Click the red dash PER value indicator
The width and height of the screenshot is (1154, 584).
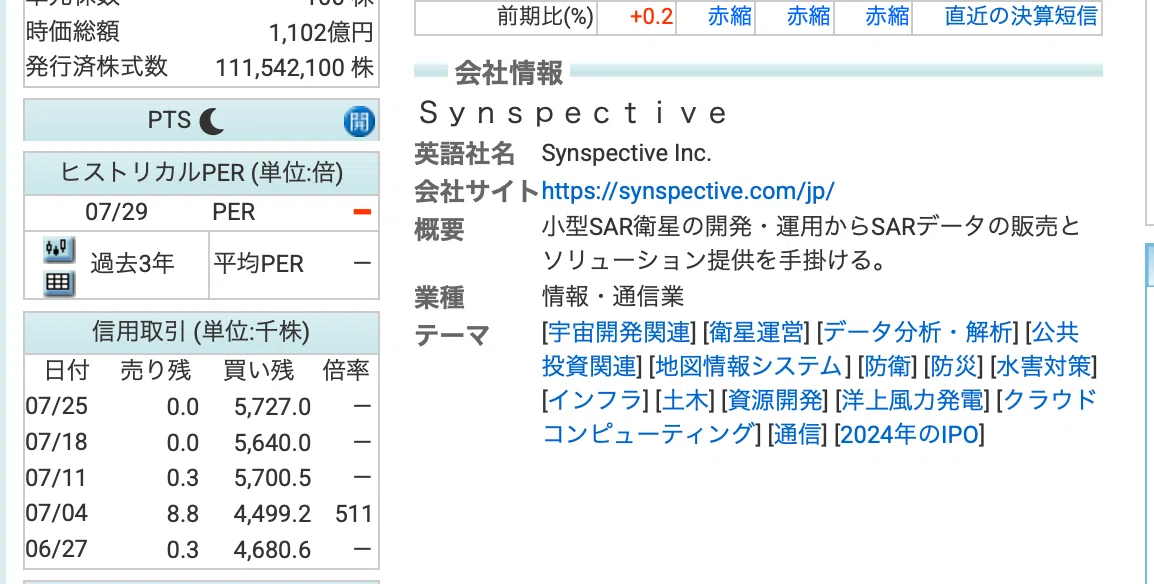362,213
